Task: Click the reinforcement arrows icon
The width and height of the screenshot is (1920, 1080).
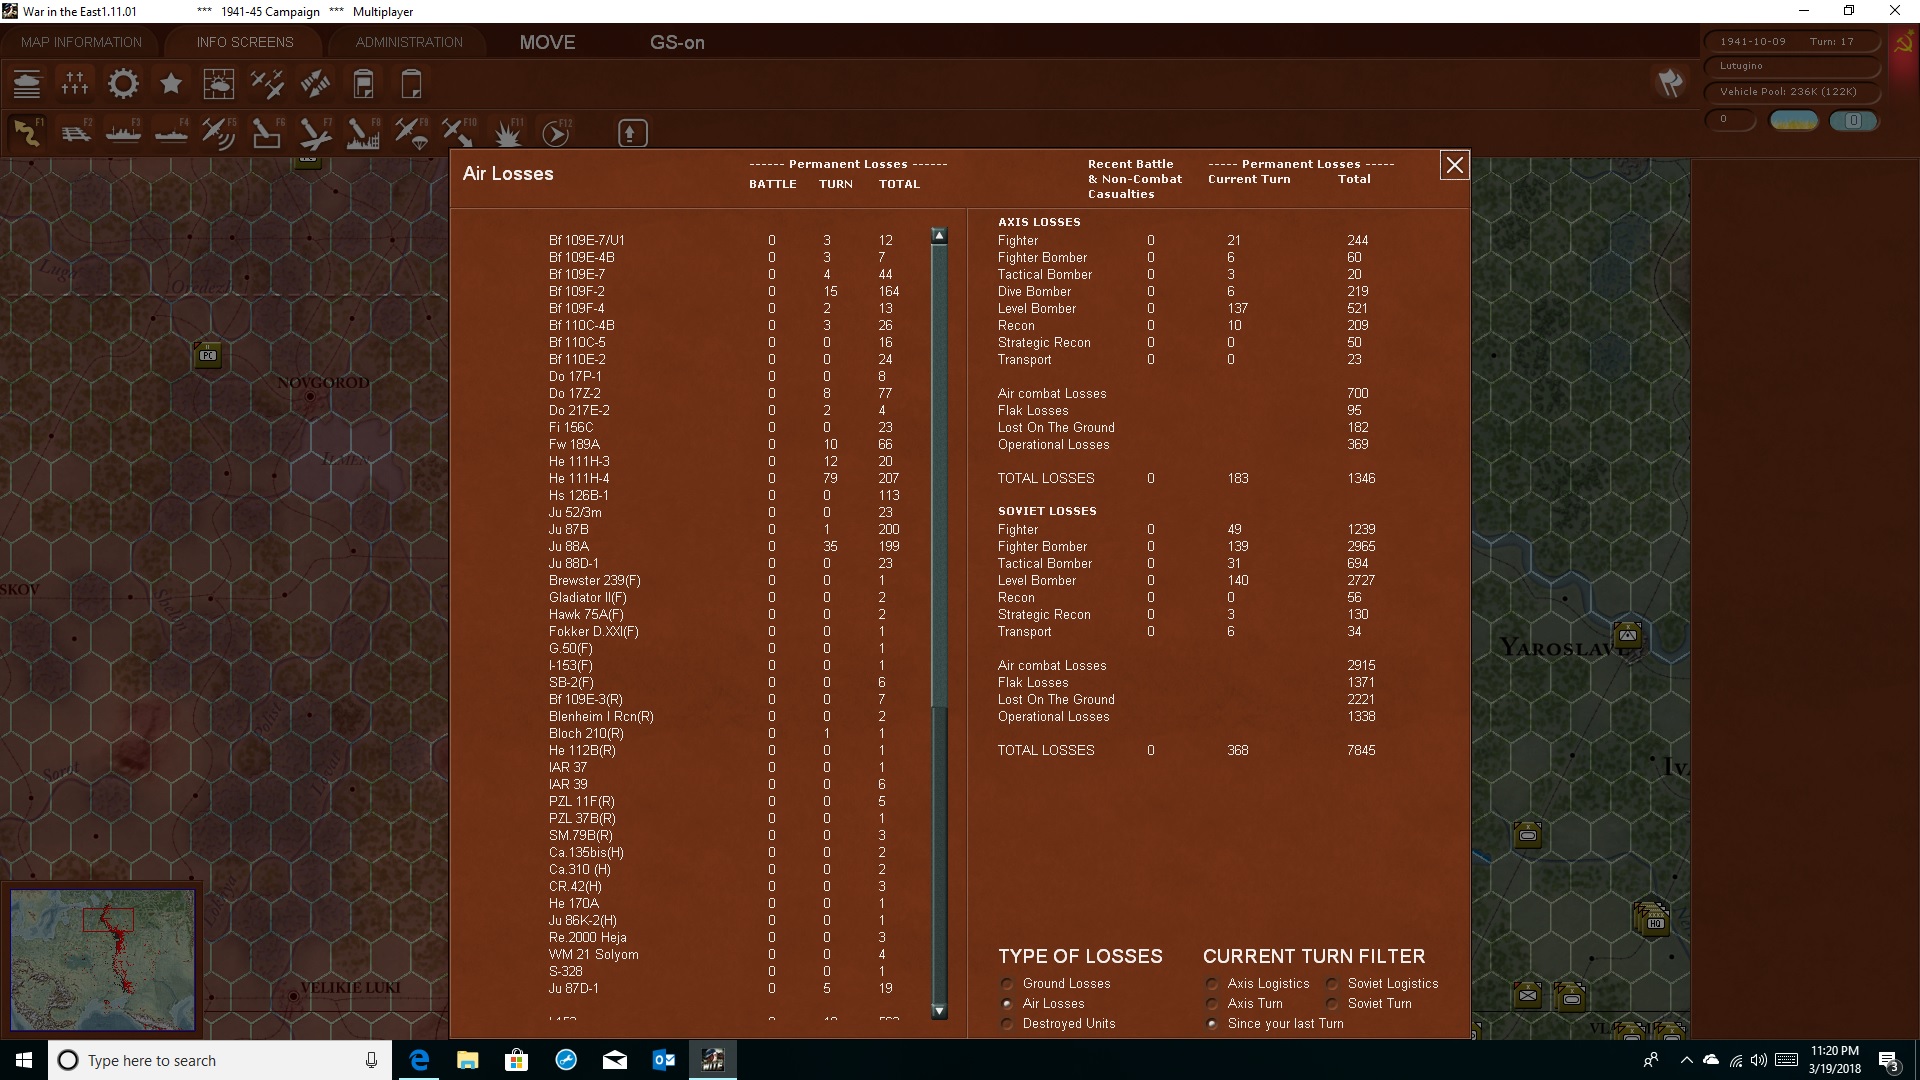Action: click(x=315, y=84)
